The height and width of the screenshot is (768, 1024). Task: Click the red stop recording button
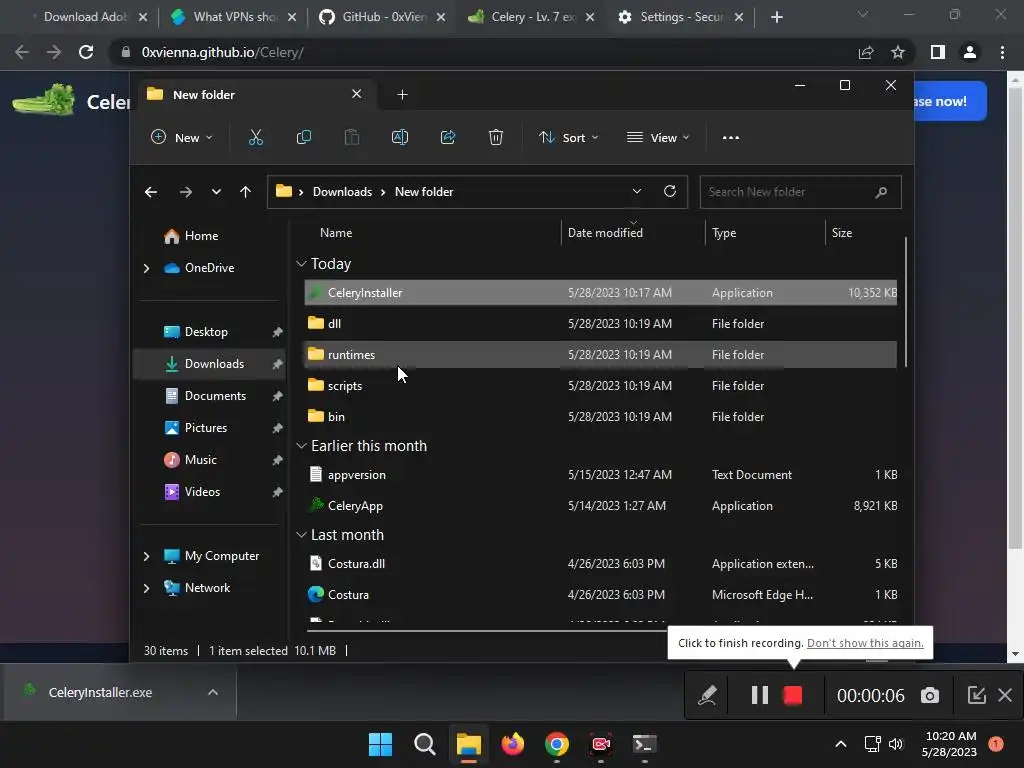[793, 696]
